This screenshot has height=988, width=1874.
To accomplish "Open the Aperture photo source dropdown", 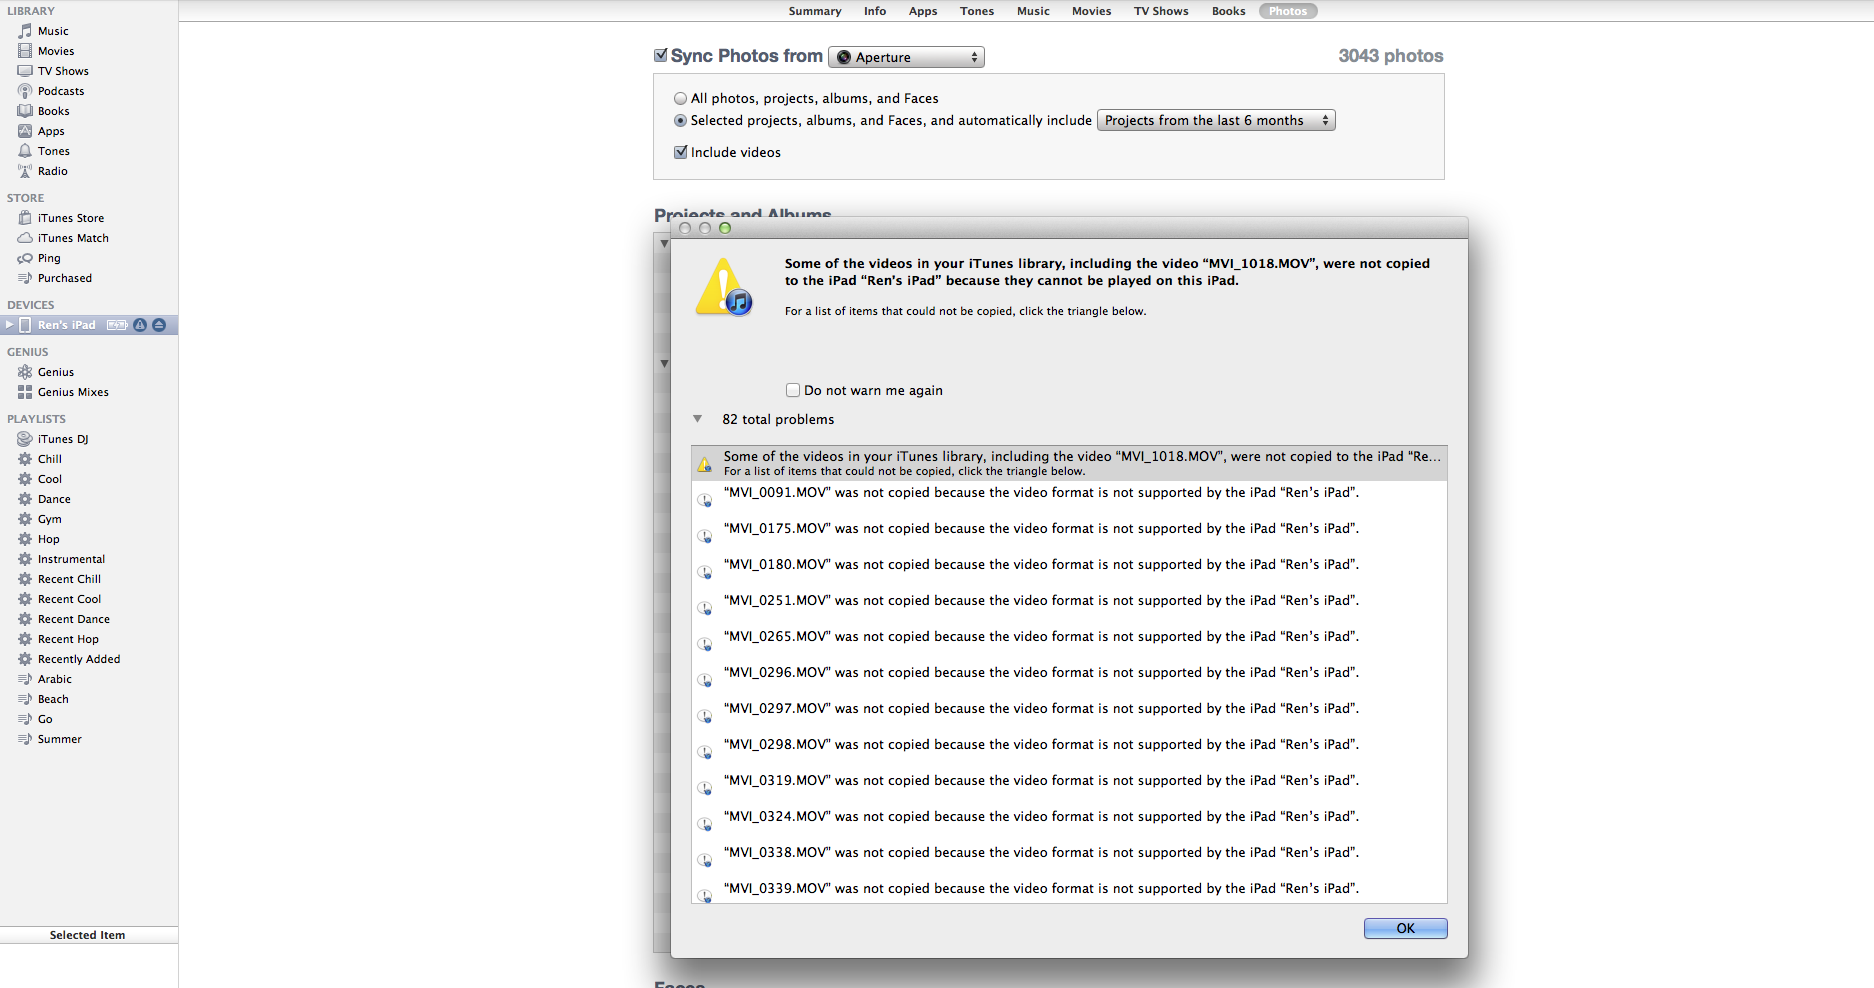I will 907,57.
